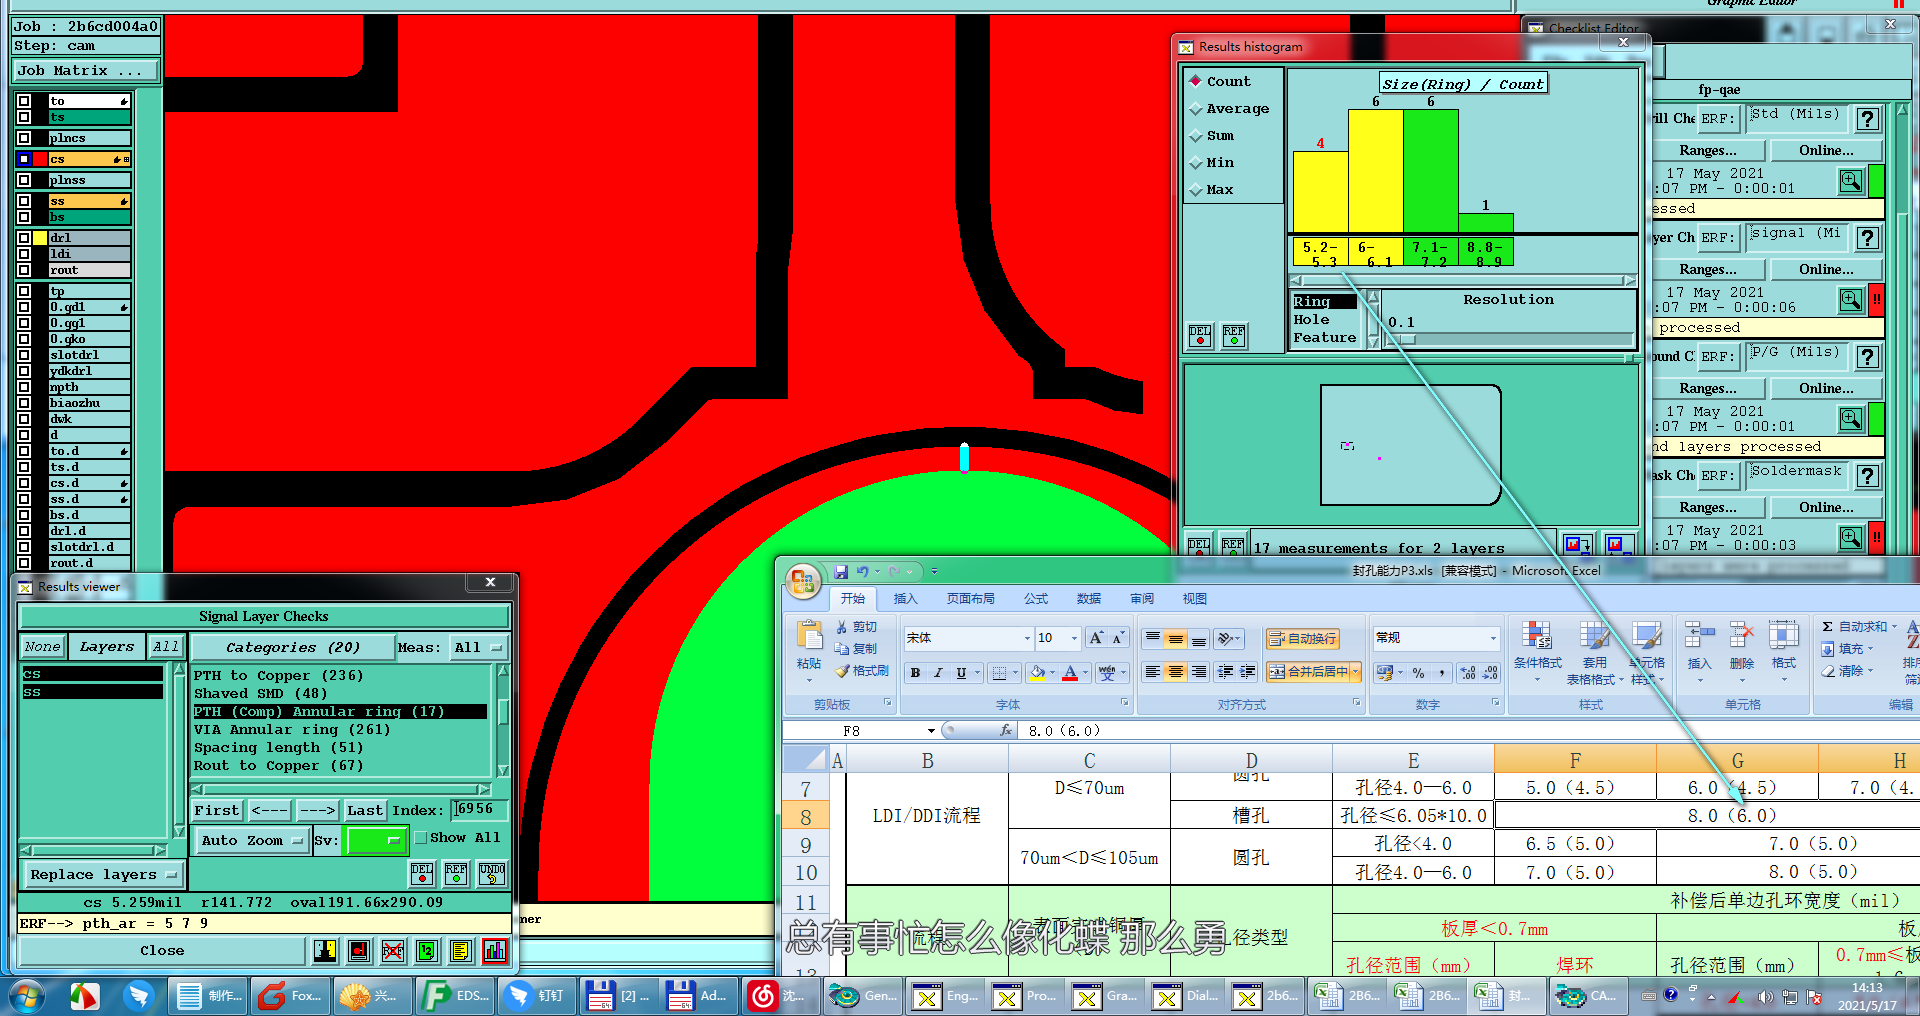Switch to Excel 公式 tab
Viewport: 1920px width, 1016px height.
point(1036,598)
